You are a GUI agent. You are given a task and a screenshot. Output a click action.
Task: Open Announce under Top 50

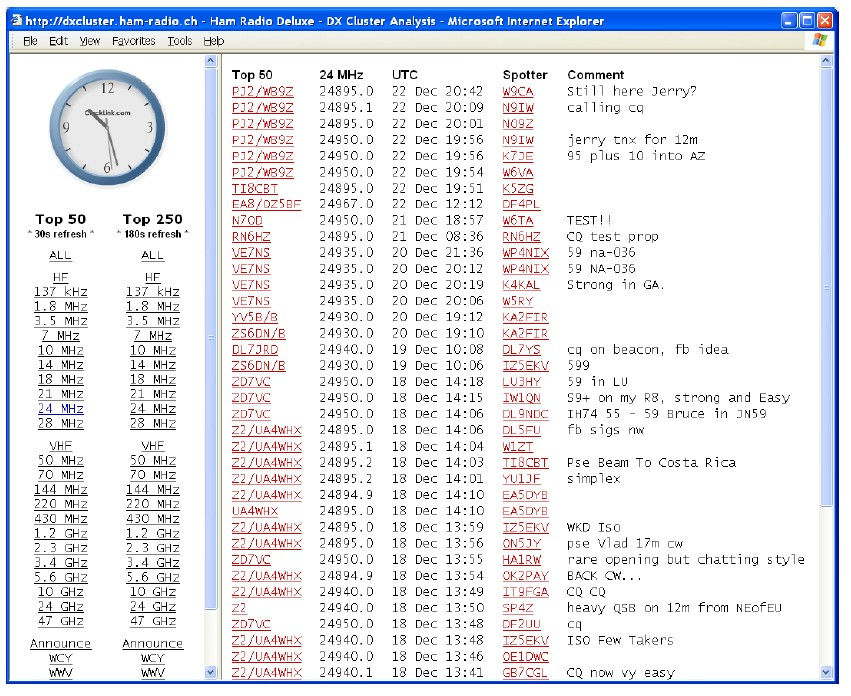(x=60, y=643)
